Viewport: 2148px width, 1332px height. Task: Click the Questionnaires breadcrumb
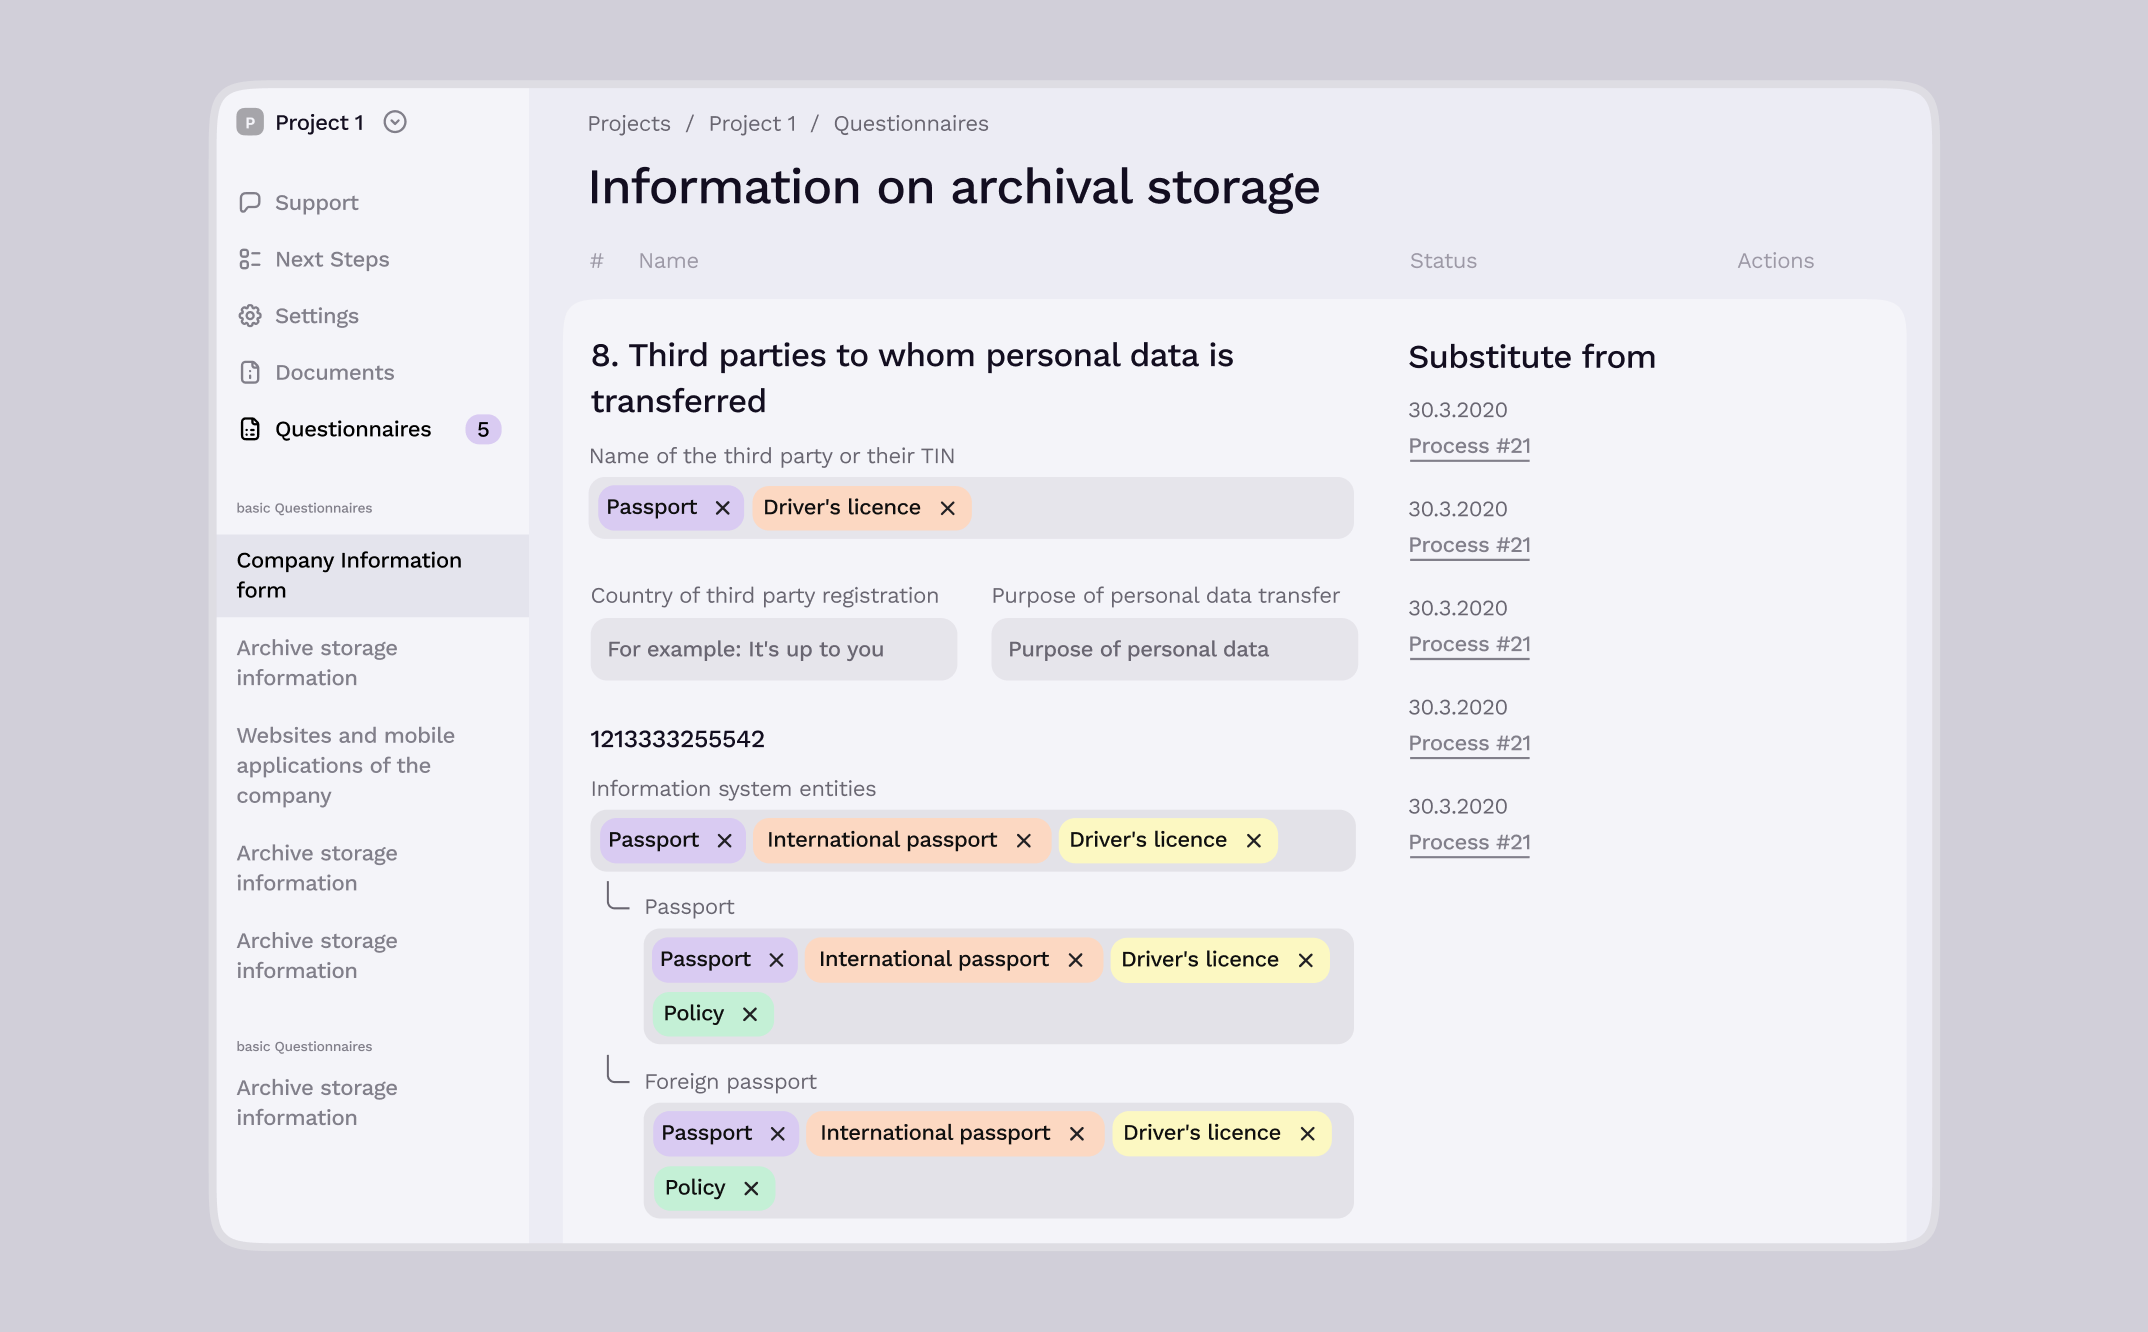(911, 123)
